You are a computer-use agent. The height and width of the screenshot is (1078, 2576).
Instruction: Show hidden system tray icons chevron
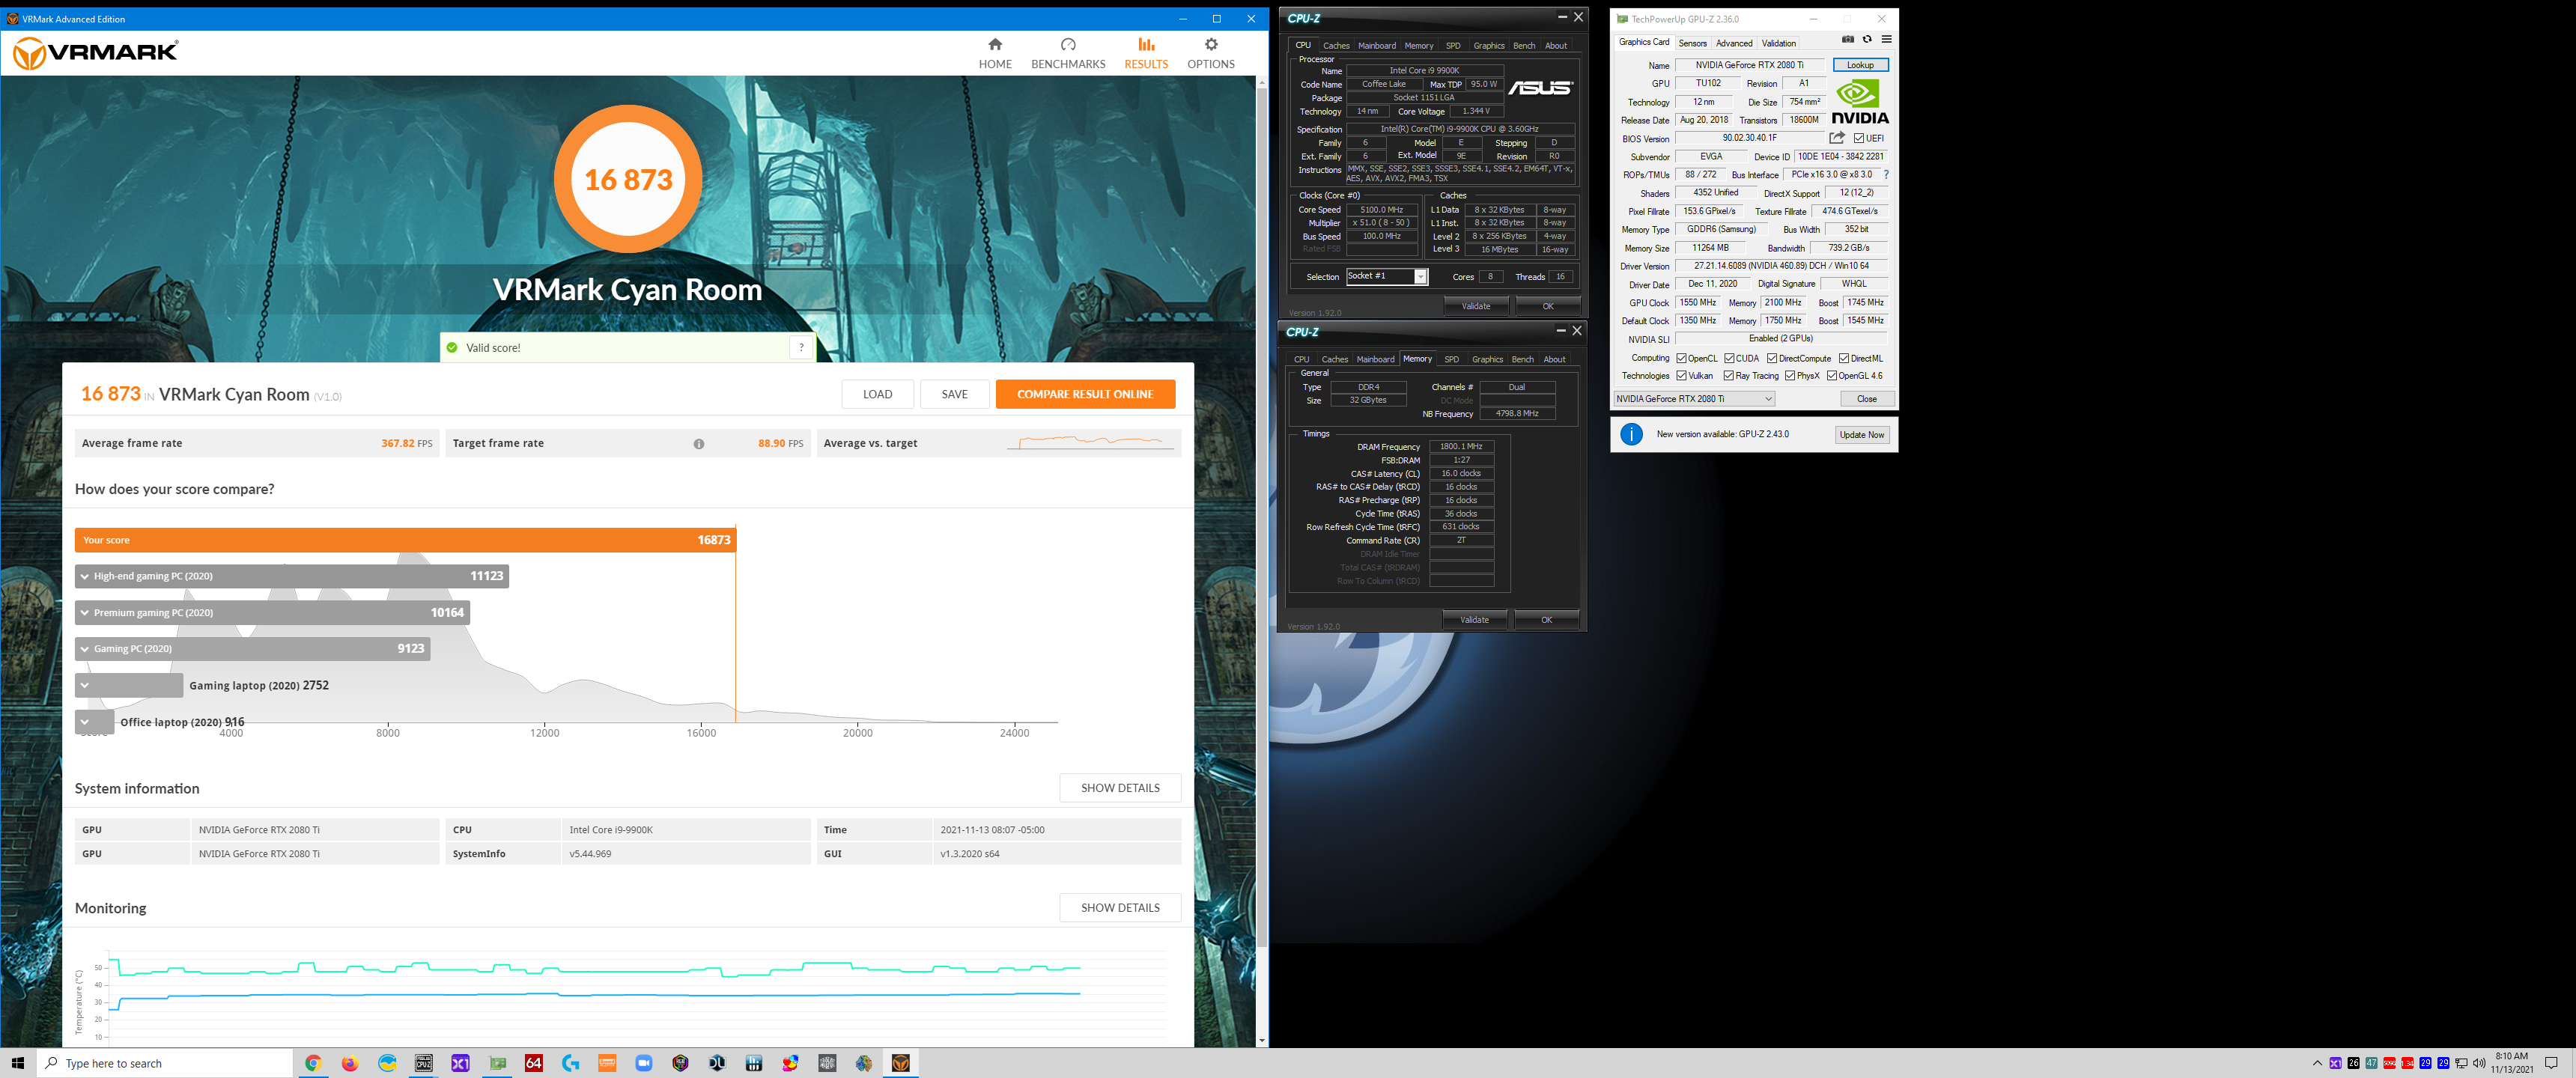2317,1063
